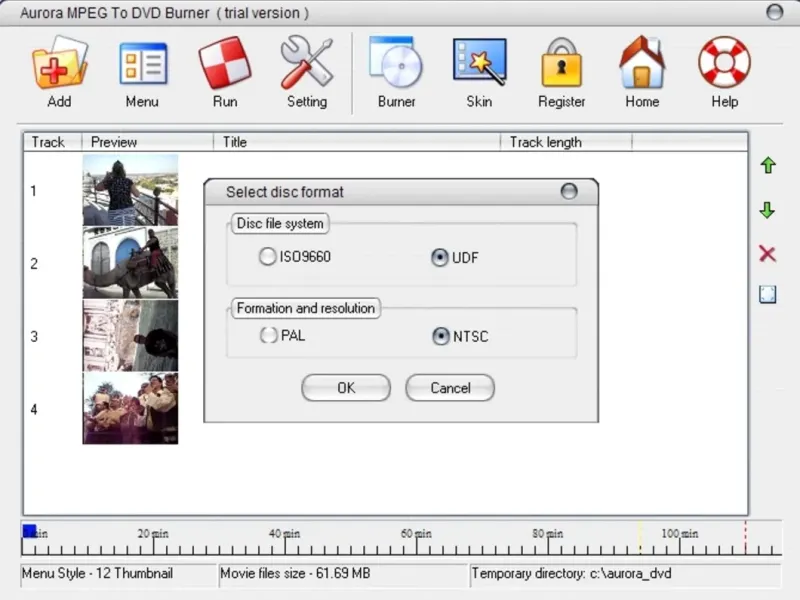Click the 100 min timeline label

pyautogui.click(x=680, y=534)
